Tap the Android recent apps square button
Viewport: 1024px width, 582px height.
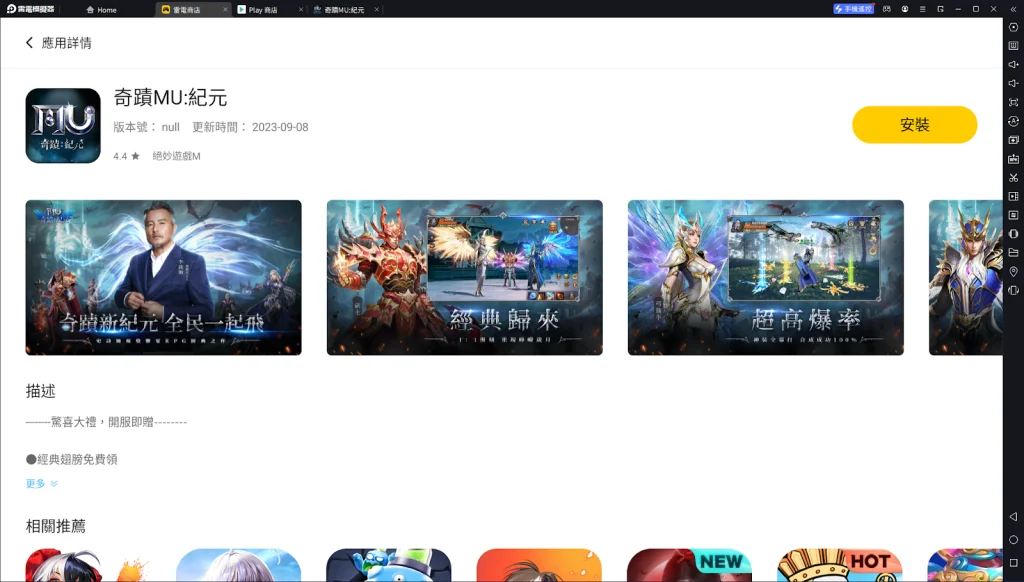tap(1013, 562)
